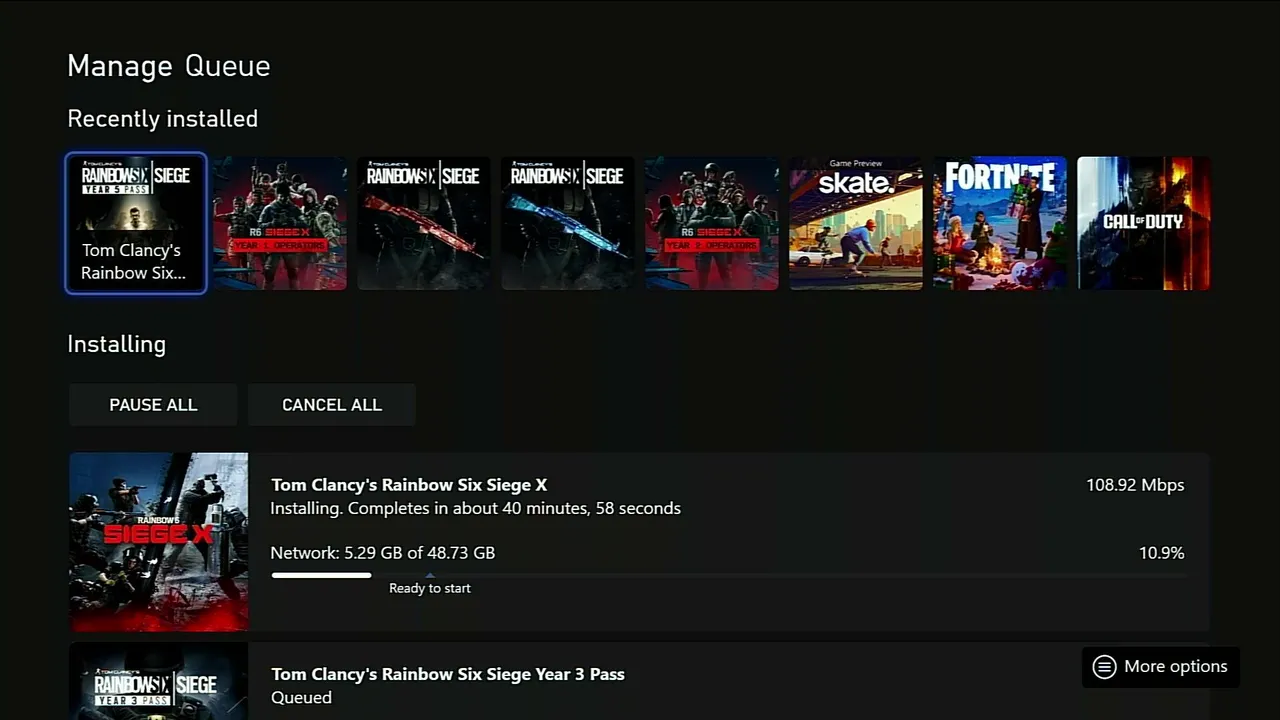Select the Year 3 Pass queued item artwork
This screenshot has height=720, width=1280.
tap(159, 681)
